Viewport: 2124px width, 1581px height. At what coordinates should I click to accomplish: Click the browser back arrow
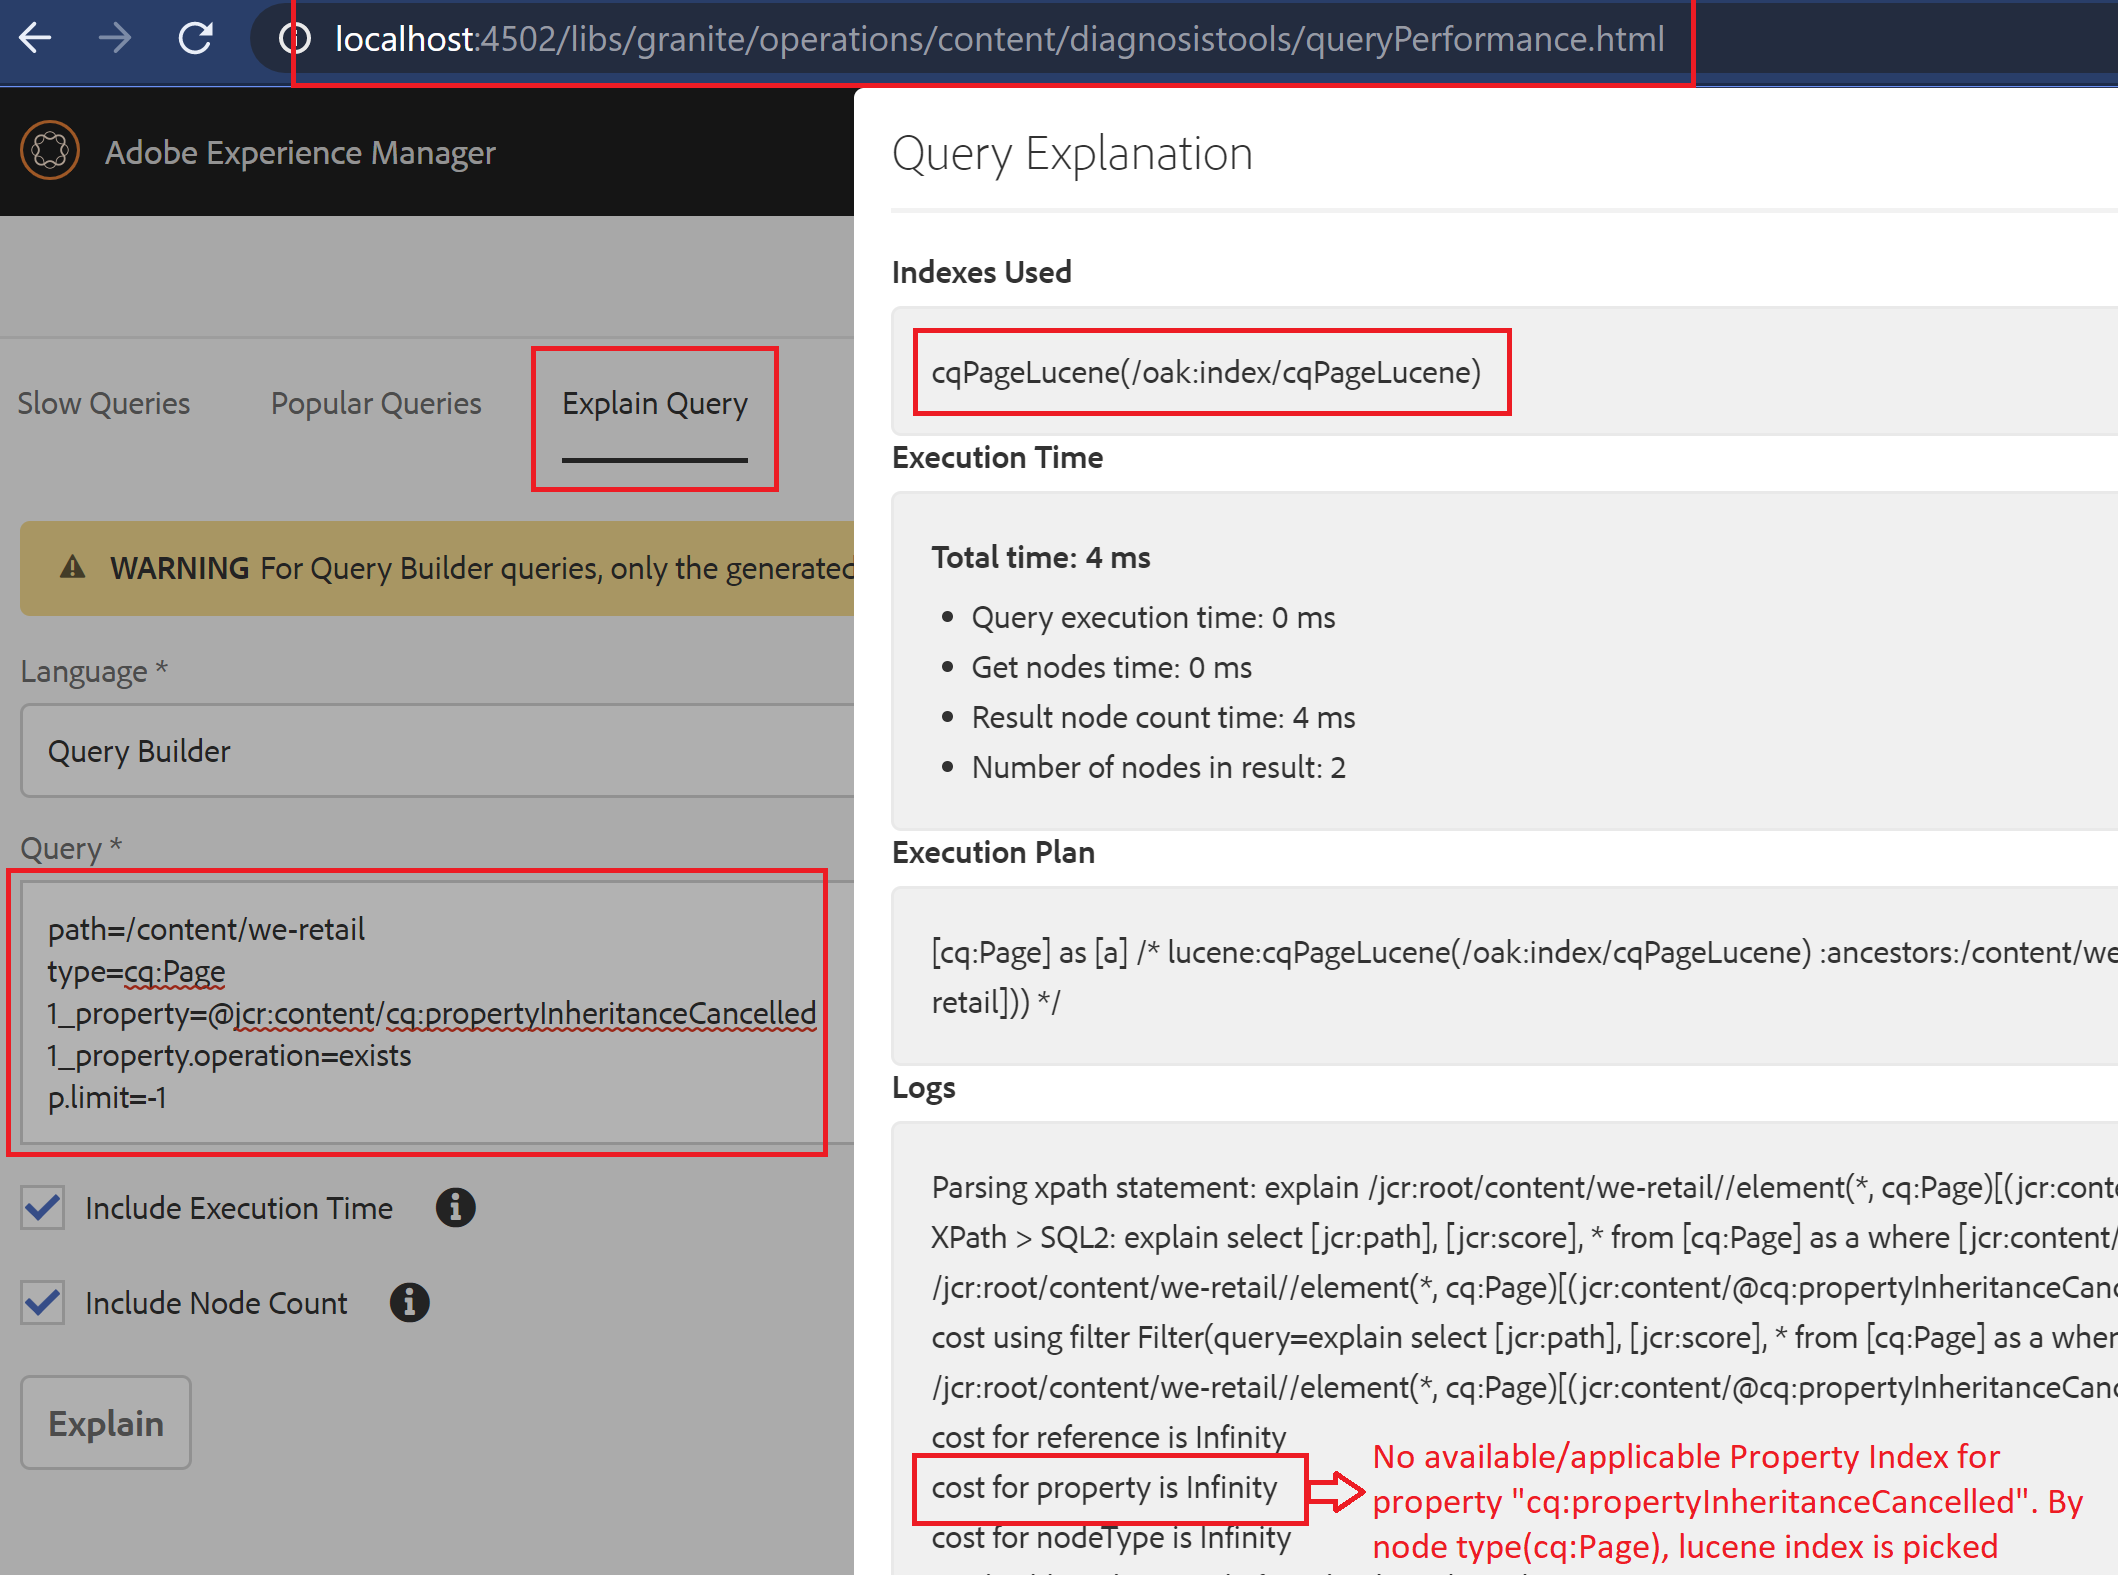pos(36,38)
